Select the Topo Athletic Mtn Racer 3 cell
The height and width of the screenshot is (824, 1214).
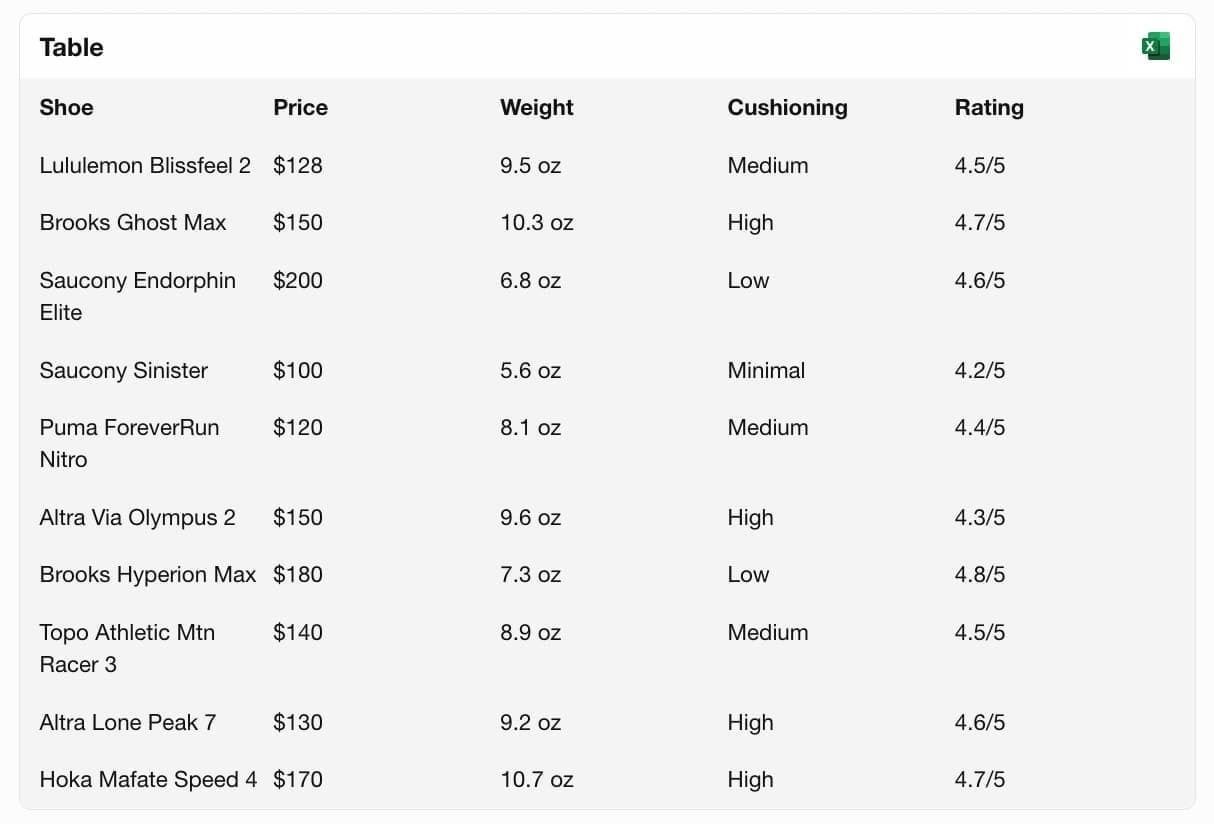tap(127, 648)
